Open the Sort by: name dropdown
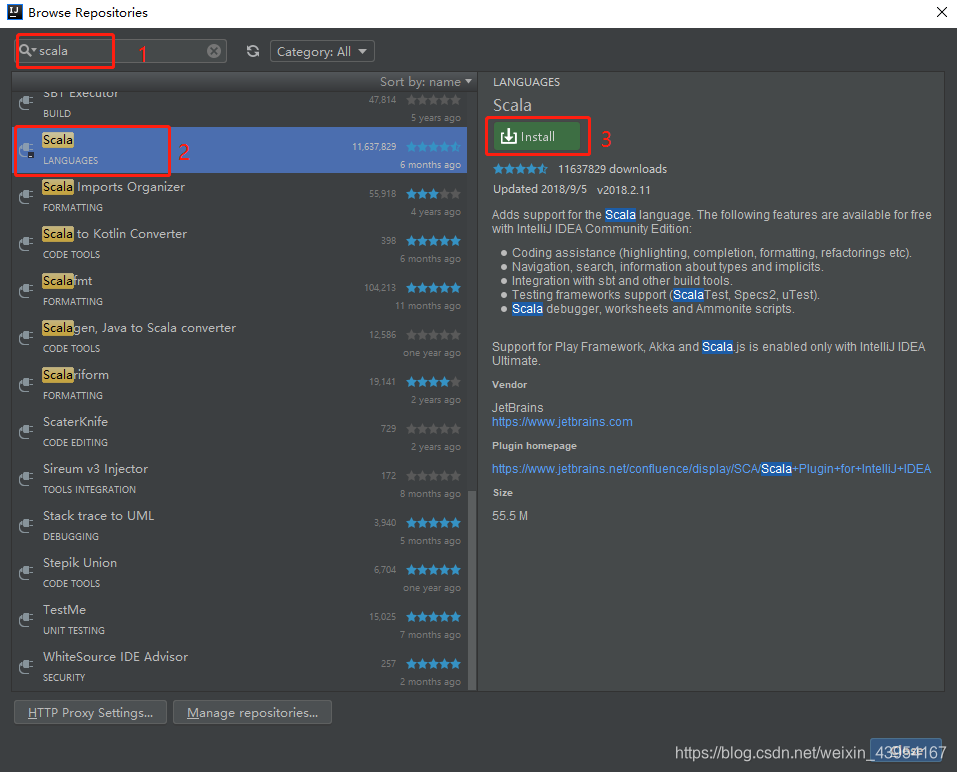957x772 pixels. pyautogui.click(x=425, y=82)
